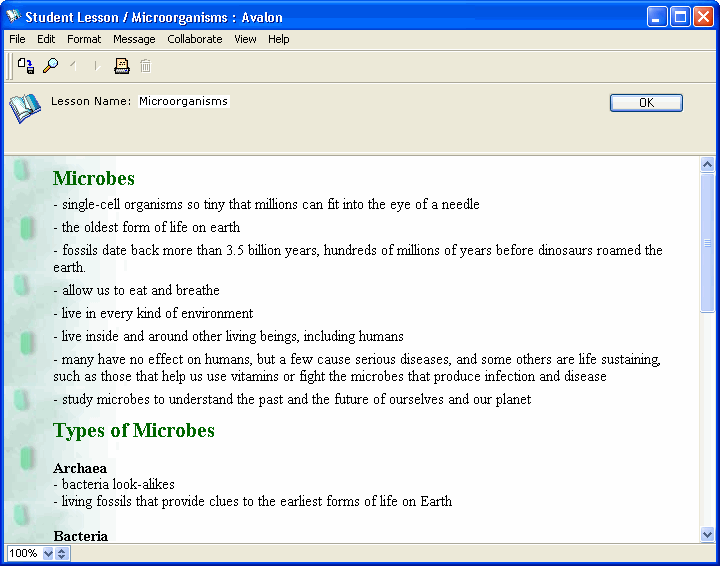Image resolution: width=720 pixels, height=566 pixels.
Task: Click the print toolbar icon
Action: [x=122, y=66]
